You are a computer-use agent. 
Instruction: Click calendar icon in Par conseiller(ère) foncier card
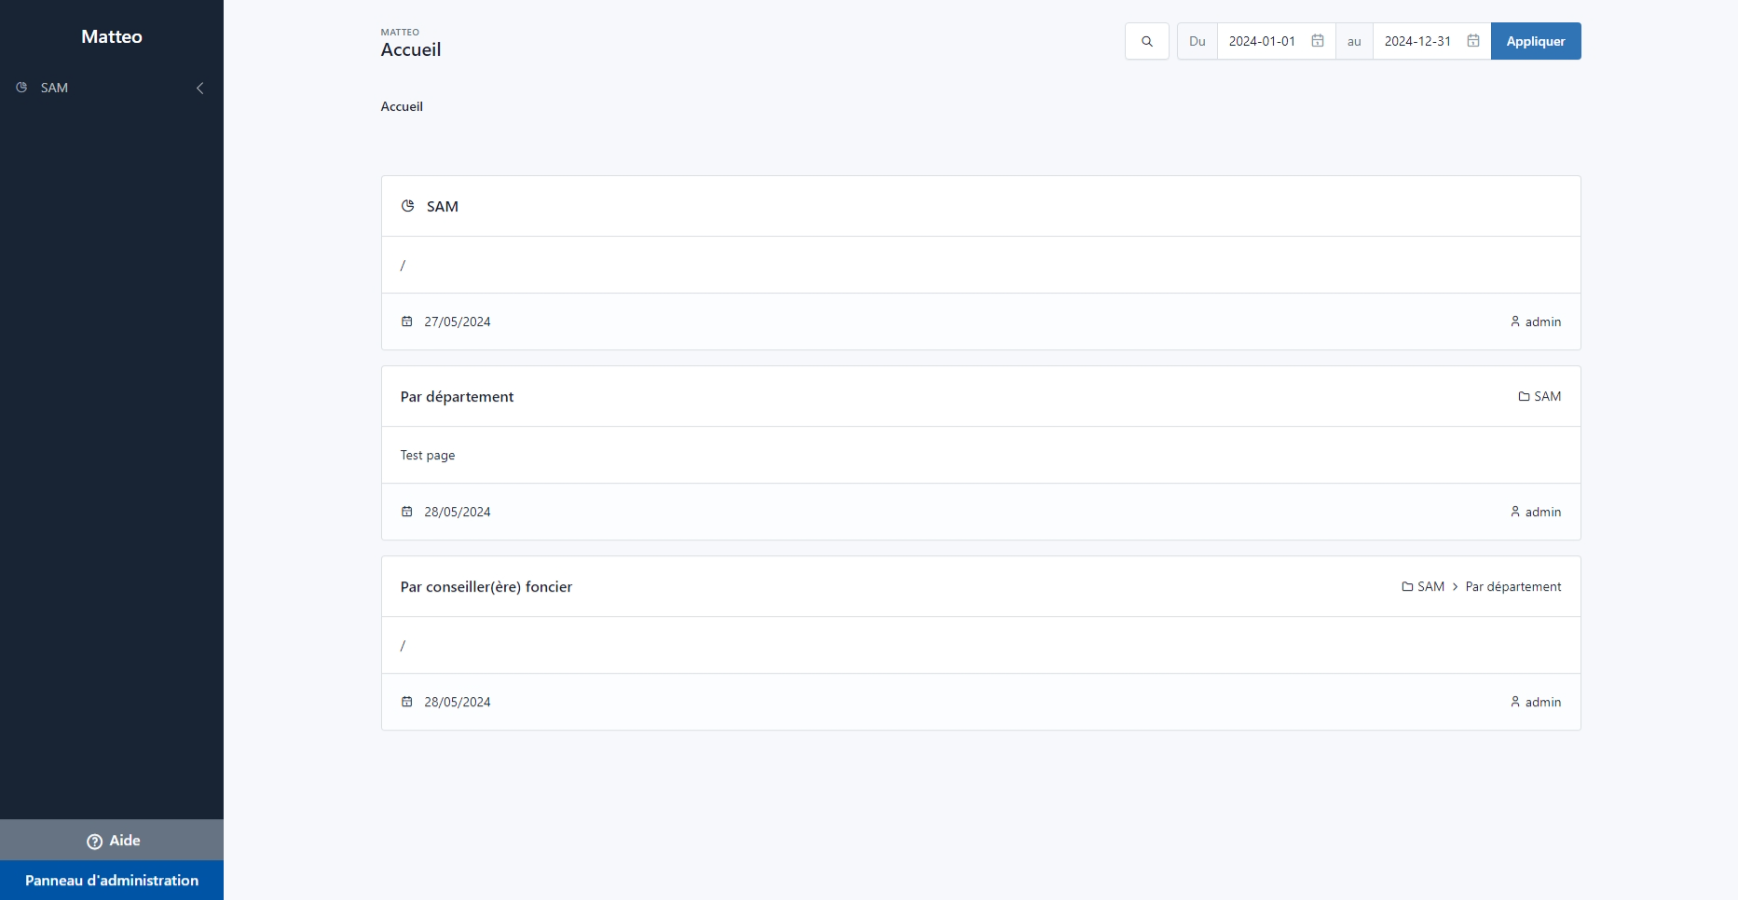click(x=407, y=702)
